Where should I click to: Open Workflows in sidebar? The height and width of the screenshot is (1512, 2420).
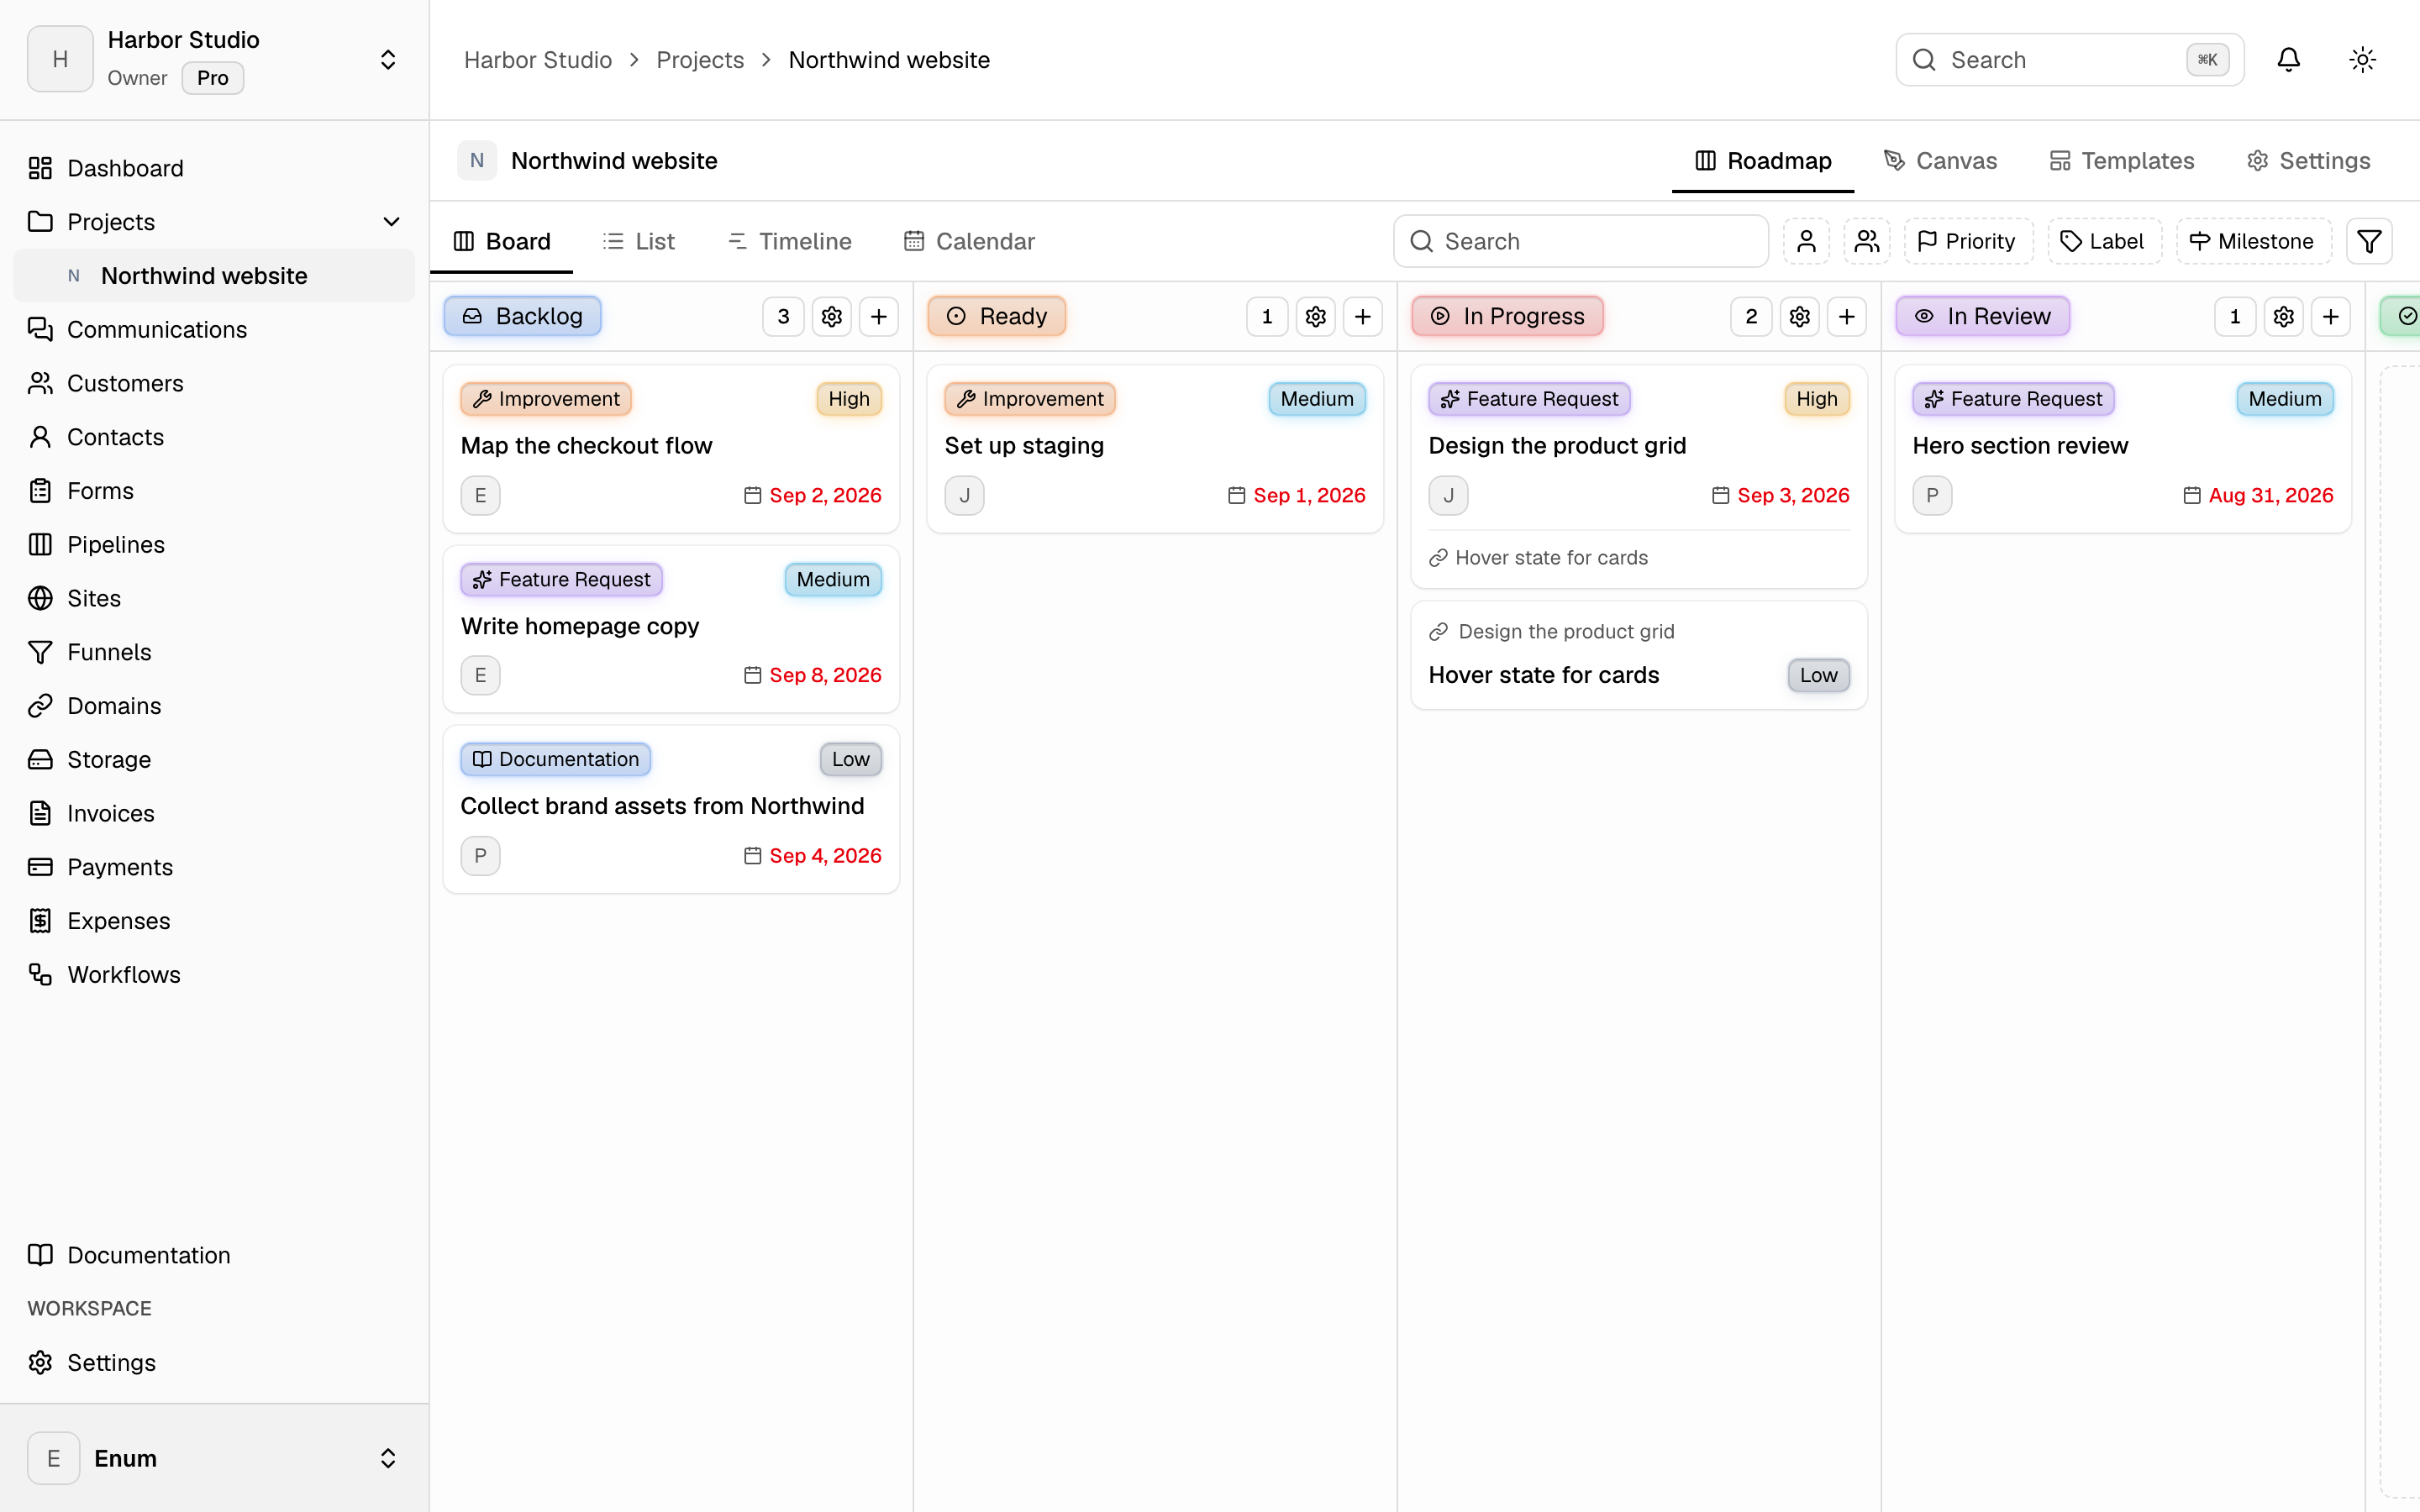[214, 974]
